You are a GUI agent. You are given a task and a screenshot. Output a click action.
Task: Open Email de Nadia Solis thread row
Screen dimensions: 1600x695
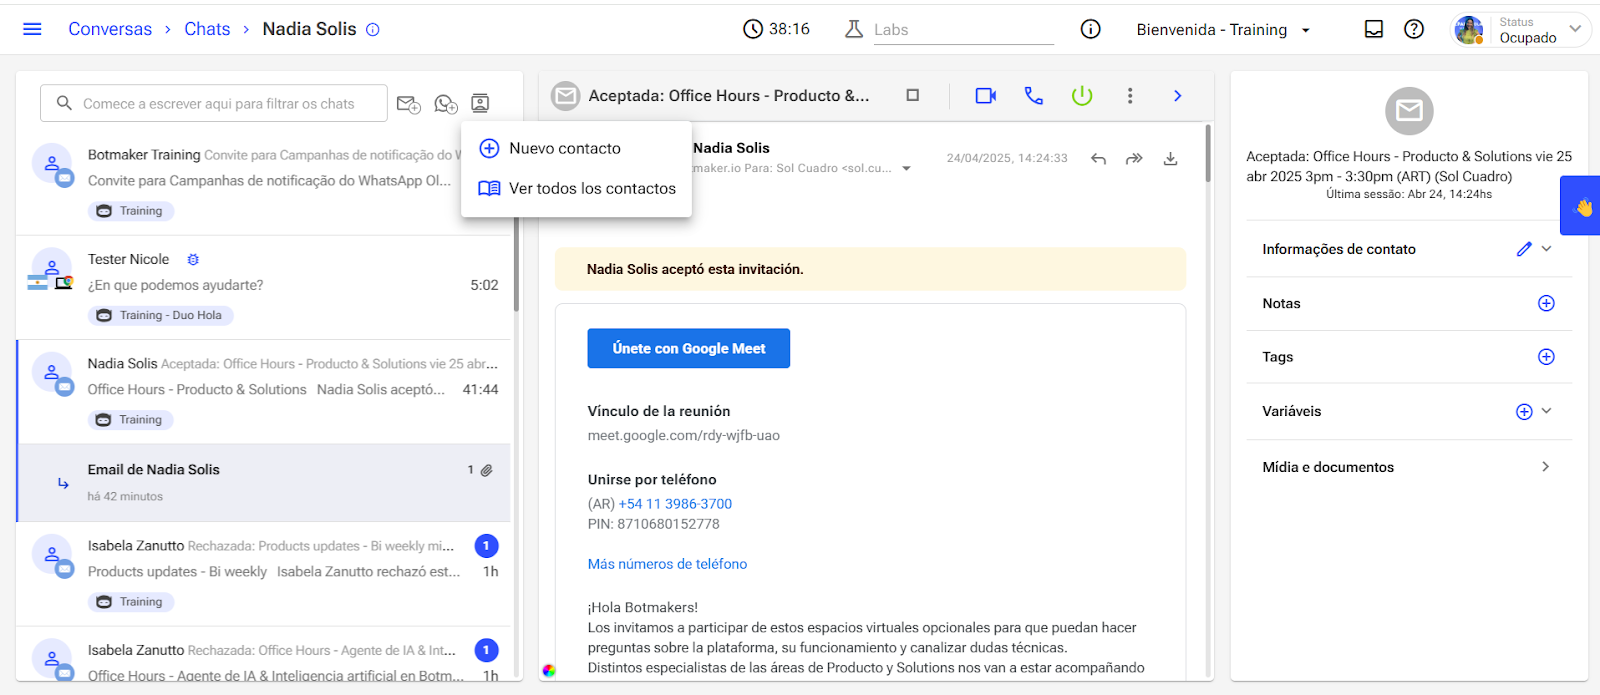point(264,482)
